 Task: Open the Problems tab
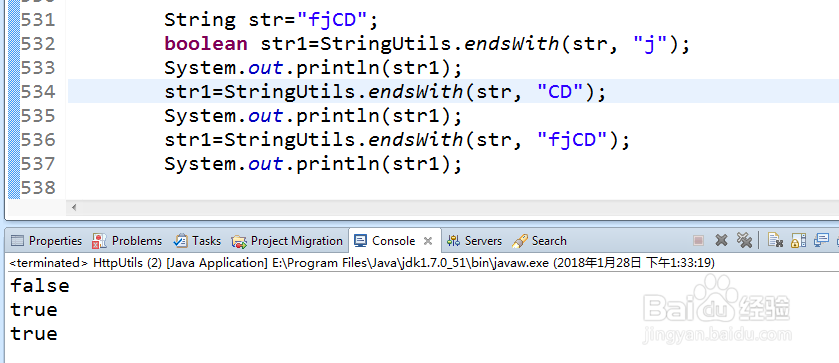pyautogui.click(x=127, y=241)
